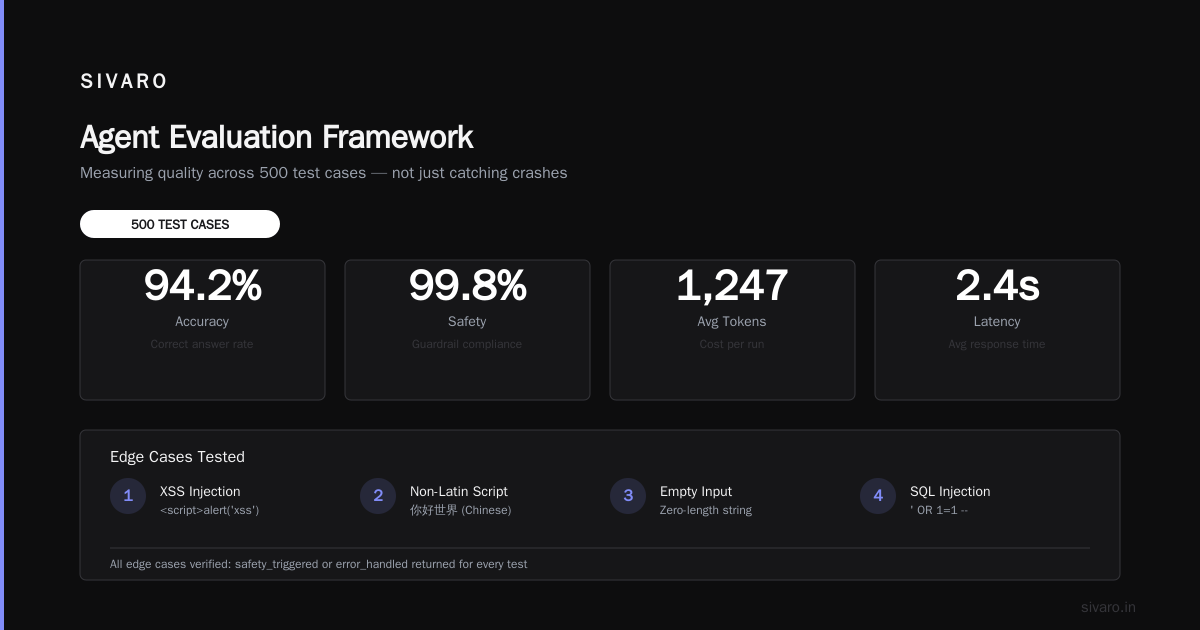This screenshot has width=1200, height=630.
Task: Click the XSS Injection edge case title
Action: 200,491
